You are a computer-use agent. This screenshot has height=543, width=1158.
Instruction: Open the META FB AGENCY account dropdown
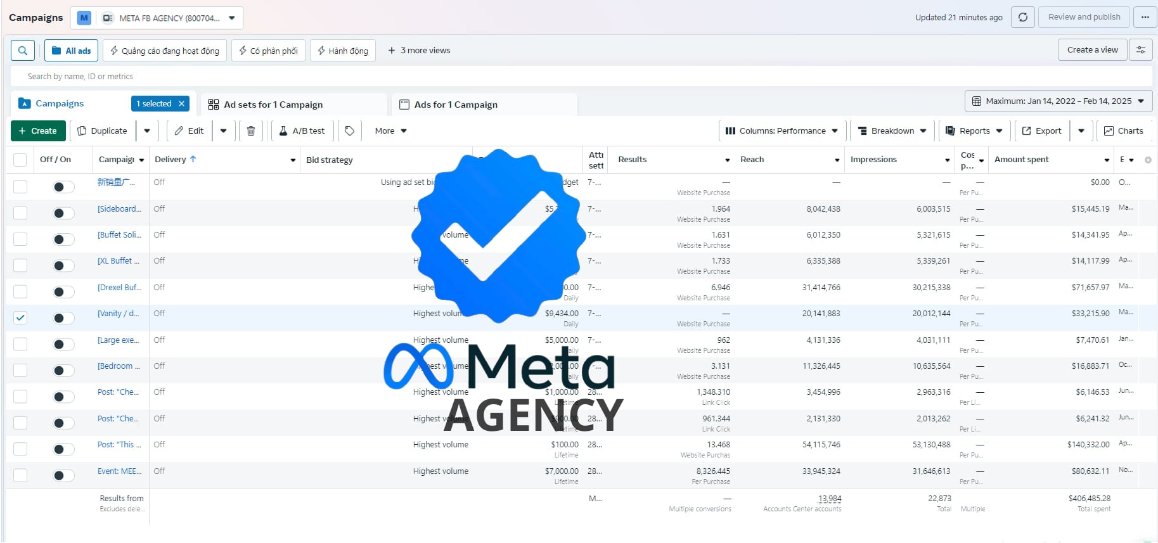157,17
